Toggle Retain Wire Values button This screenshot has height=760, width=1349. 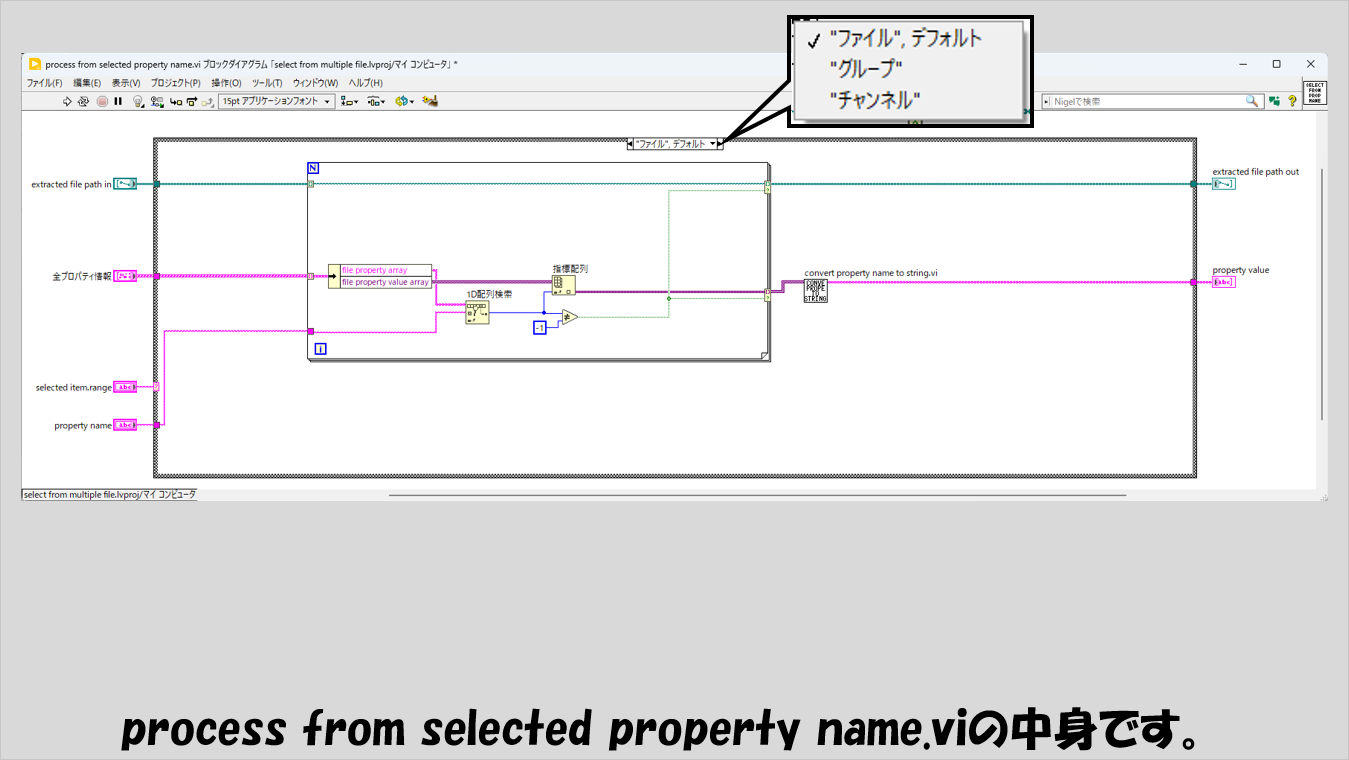click(x=157, y=101)
